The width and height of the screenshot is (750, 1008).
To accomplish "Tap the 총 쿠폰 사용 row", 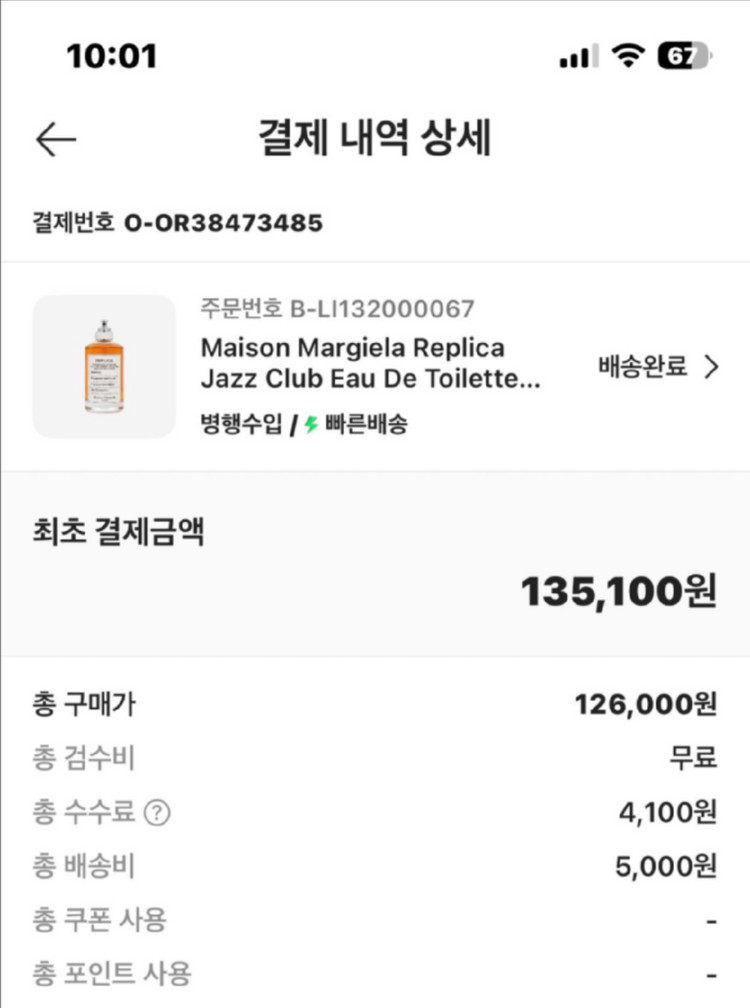I will click(375, 919).
